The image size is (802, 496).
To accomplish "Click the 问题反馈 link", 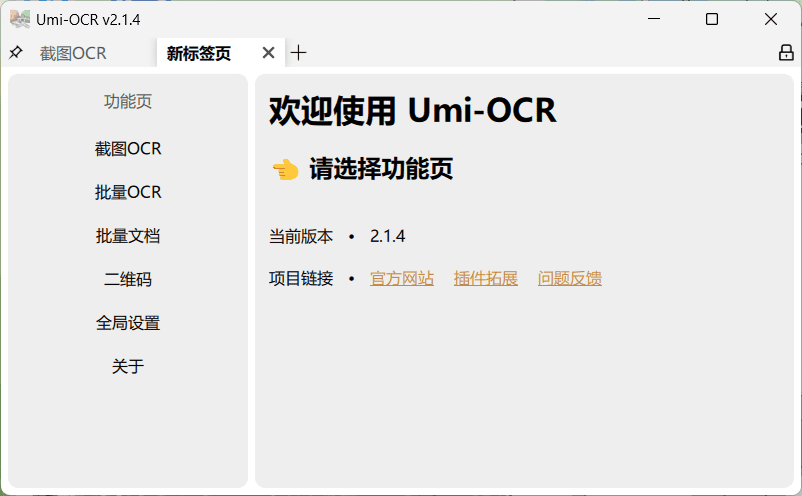I will point(570,278).
